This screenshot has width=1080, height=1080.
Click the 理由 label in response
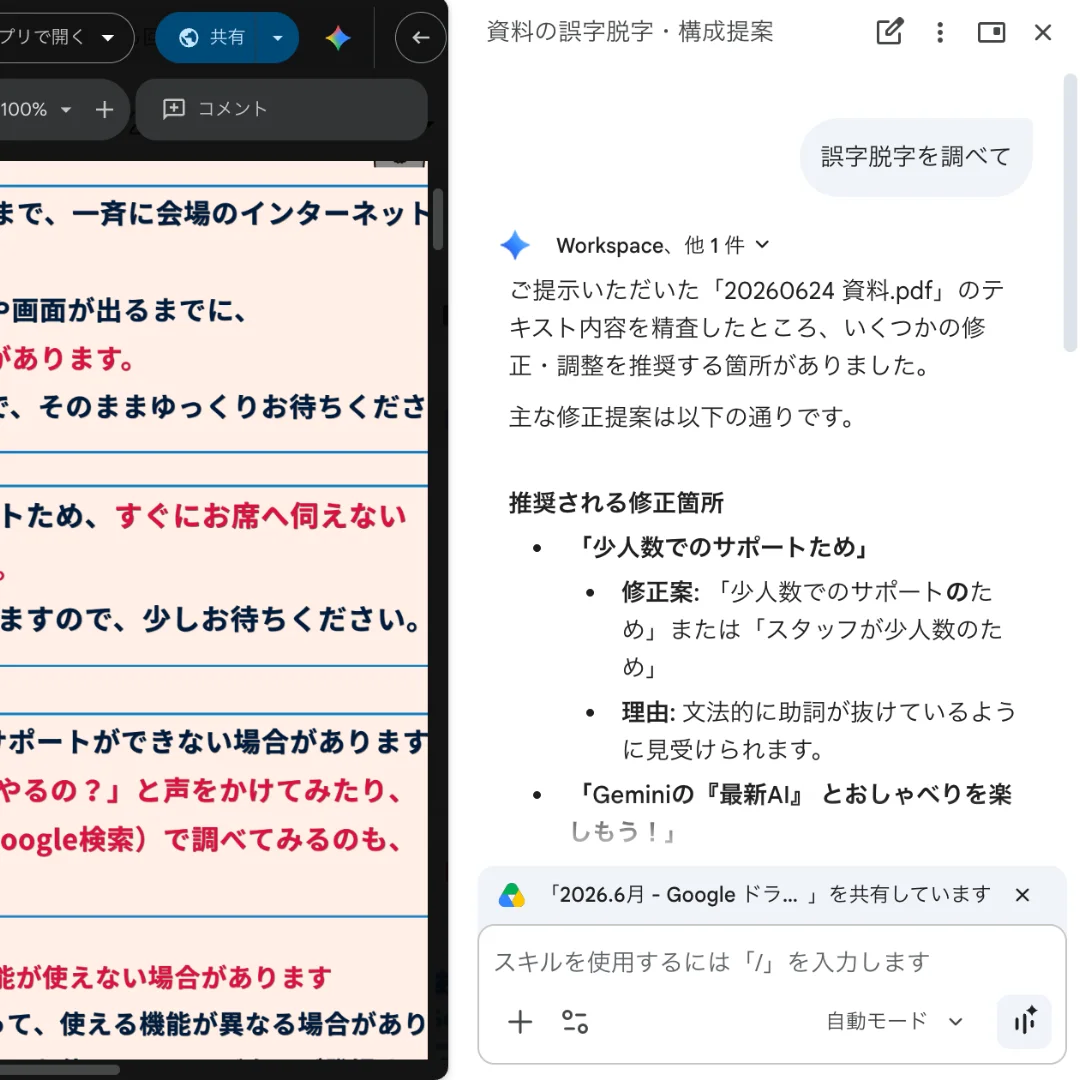[647, 712]
